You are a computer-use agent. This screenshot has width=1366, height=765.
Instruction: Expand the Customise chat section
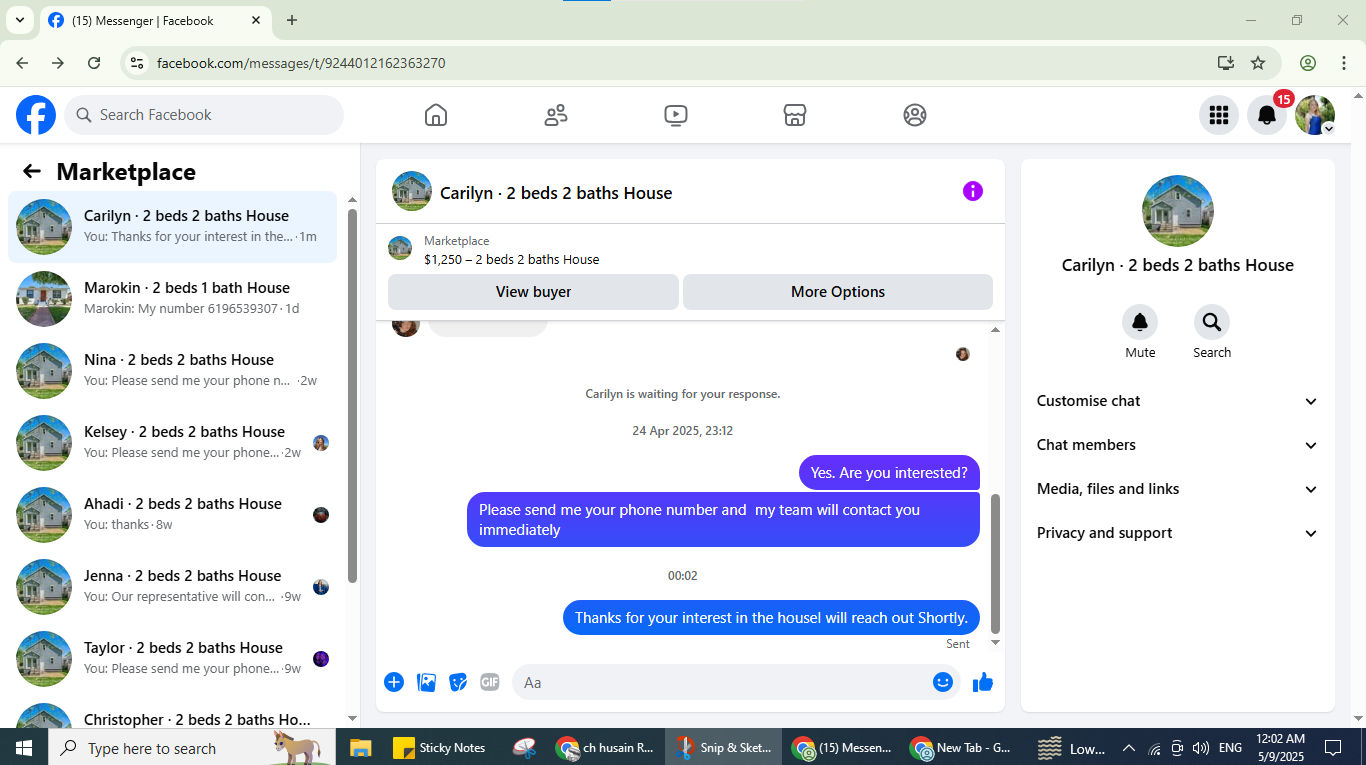coord(1178,401)
